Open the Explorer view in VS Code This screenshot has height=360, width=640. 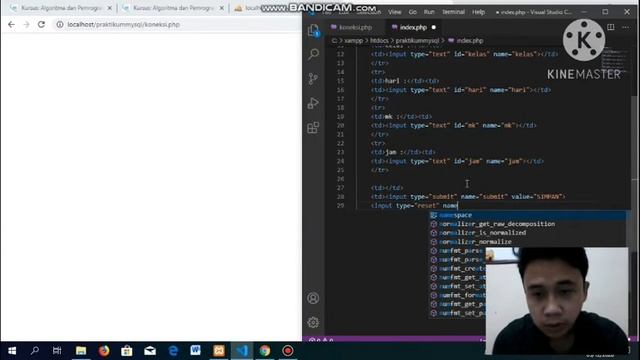(313, 31)
